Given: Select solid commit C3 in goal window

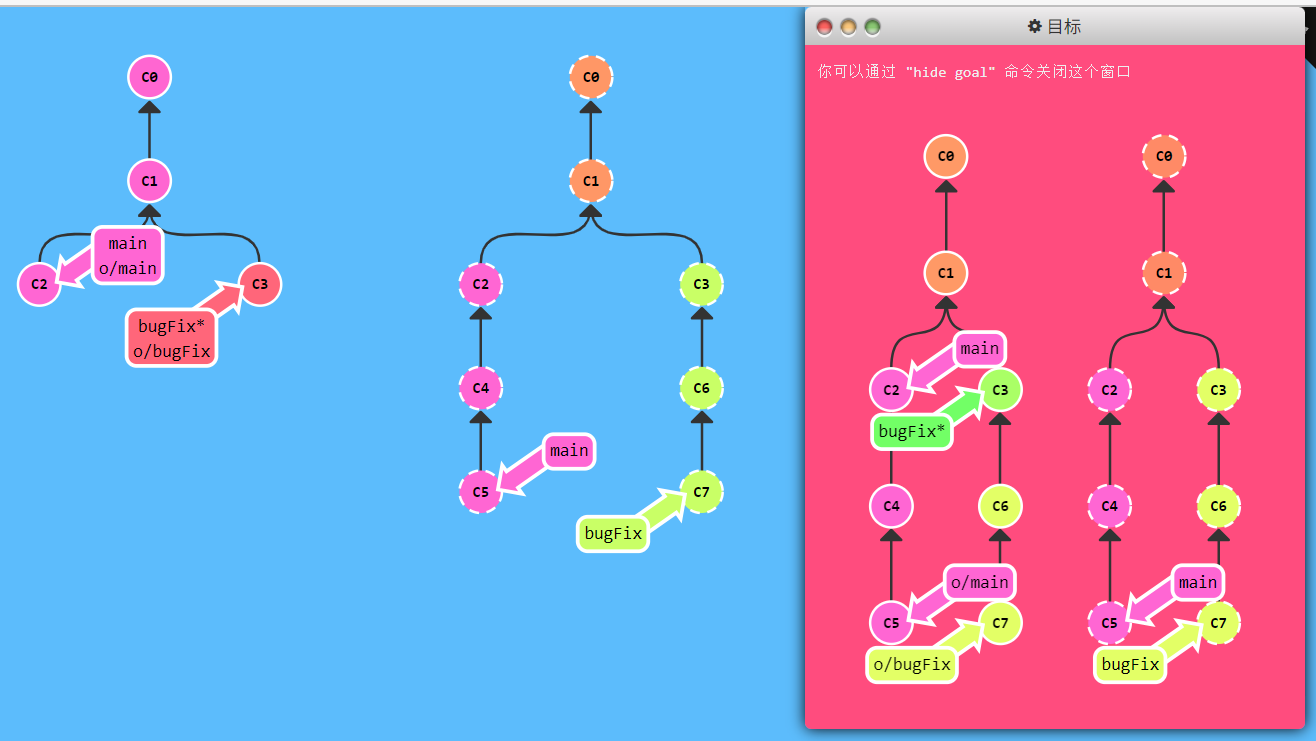Looking at the screenshot, I should 1001,390.
